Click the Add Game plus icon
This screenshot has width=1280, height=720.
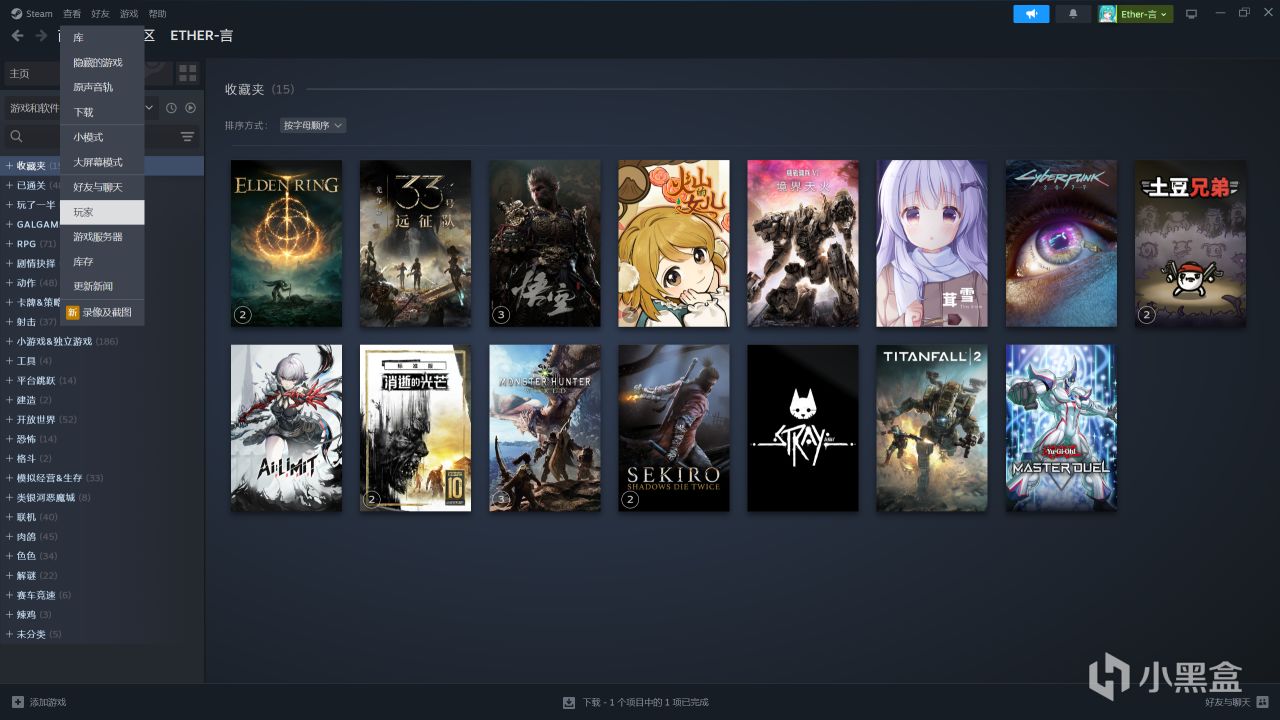pos(17,702)
